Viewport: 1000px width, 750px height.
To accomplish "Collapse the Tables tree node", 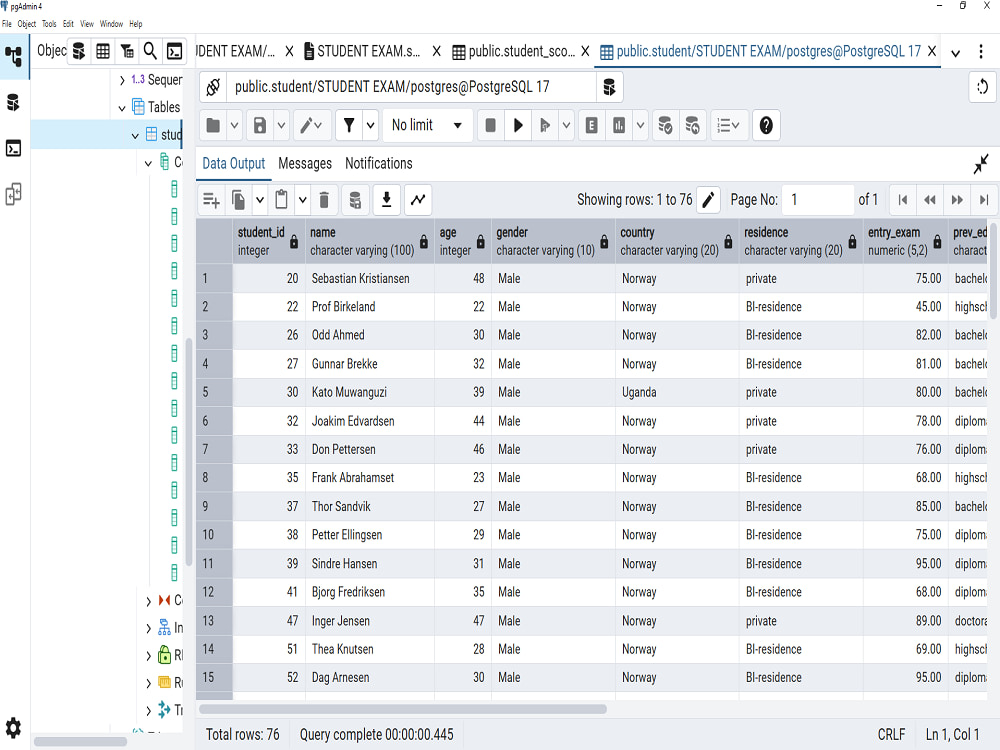I will pos(122,108).
